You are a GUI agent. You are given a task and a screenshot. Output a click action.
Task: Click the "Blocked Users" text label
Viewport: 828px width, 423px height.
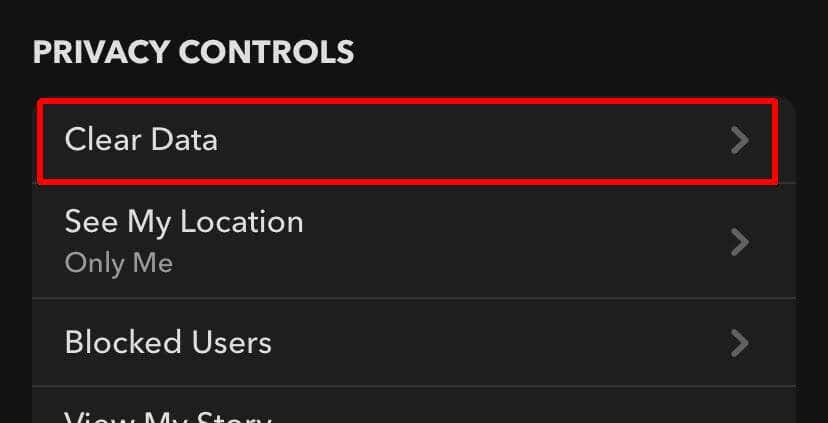168,343
